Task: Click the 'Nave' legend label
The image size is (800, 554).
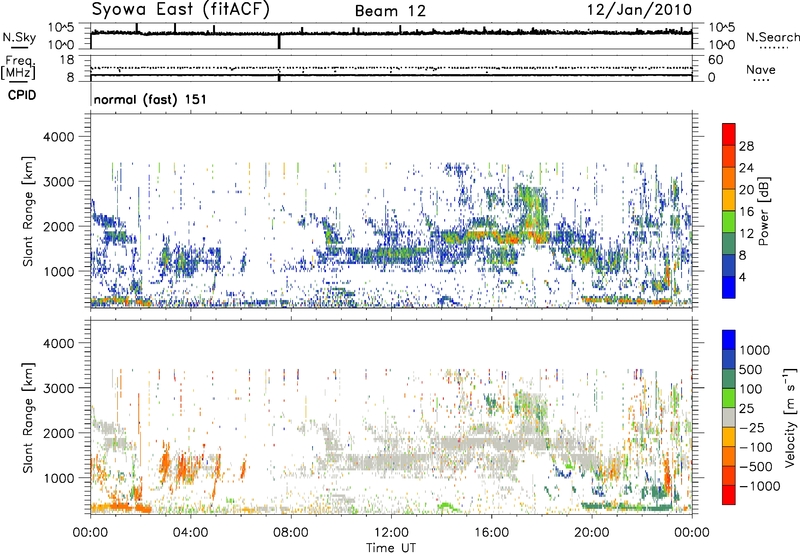Action: pos(761,69)
